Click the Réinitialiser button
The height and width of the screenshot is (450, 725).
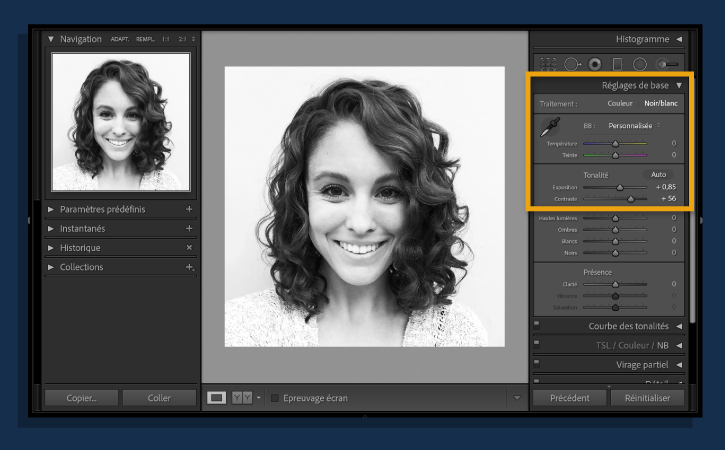coord(647,398)
